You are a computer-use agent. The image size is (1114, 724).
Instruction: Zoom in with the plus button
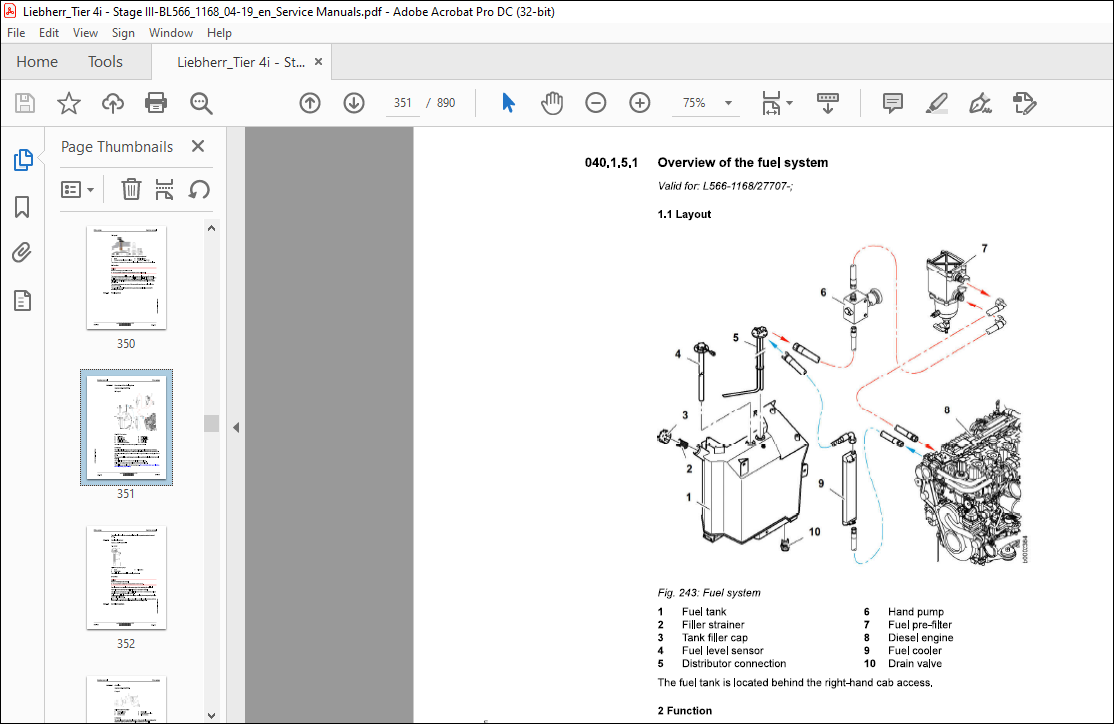639,103
